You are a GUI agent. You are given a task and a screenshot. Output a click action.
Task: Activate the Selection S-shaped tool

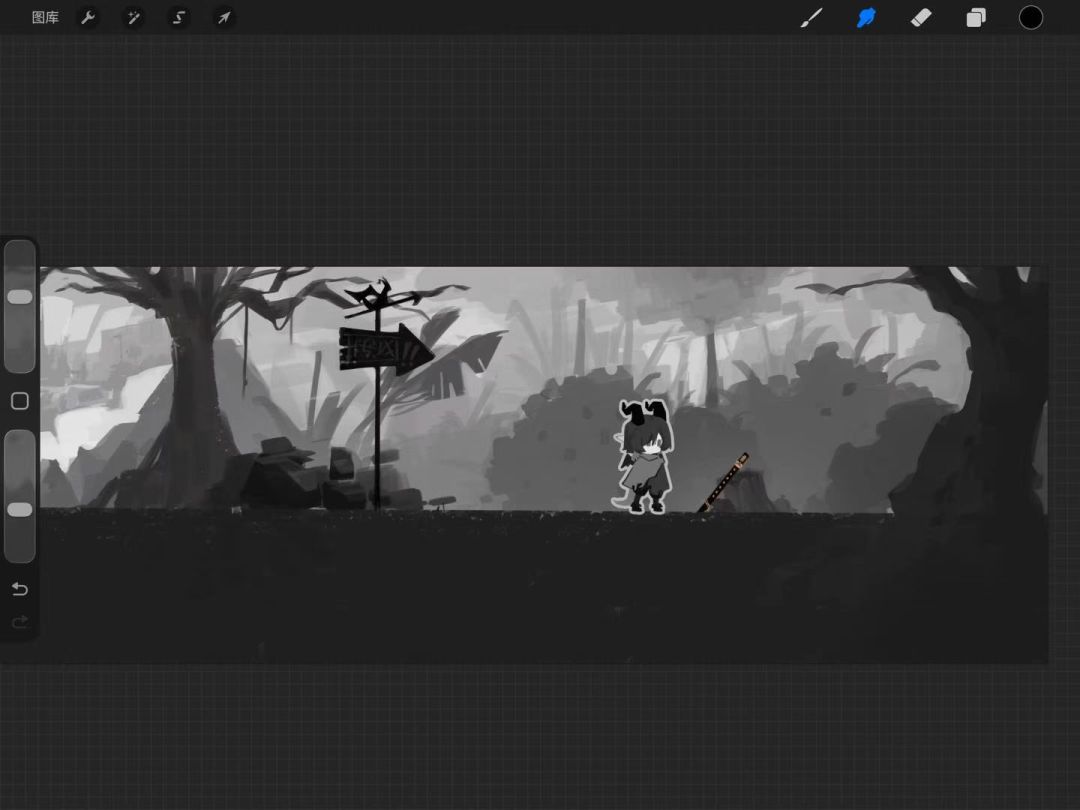pos(179,18)
